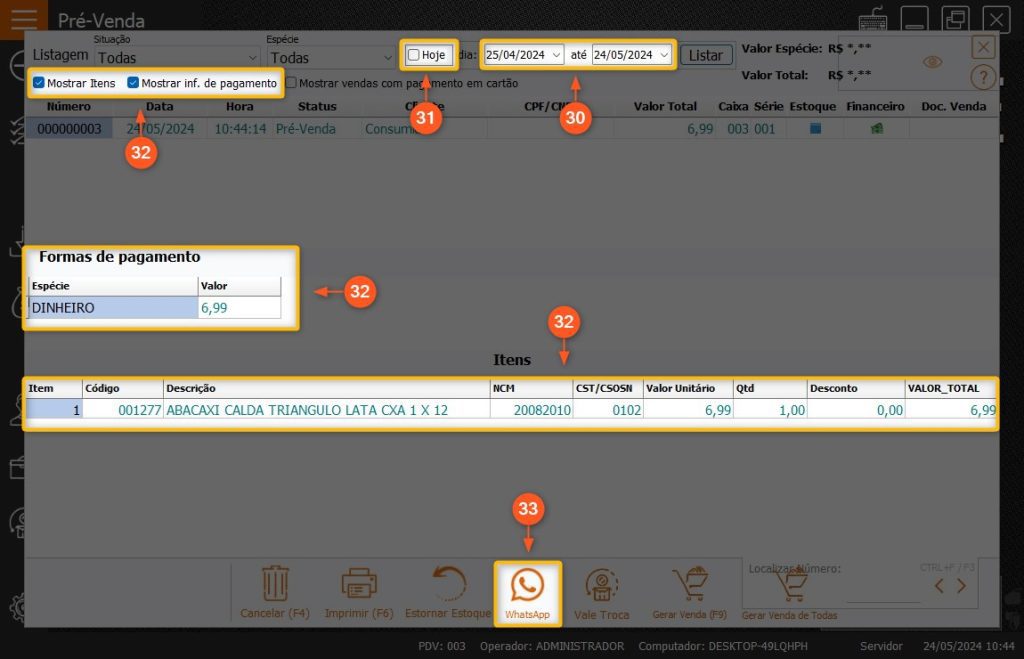1024x659 pixels.
Task: Uncheck Mostrar inf. de pagamento checkbox
Action: click(134, 83)
